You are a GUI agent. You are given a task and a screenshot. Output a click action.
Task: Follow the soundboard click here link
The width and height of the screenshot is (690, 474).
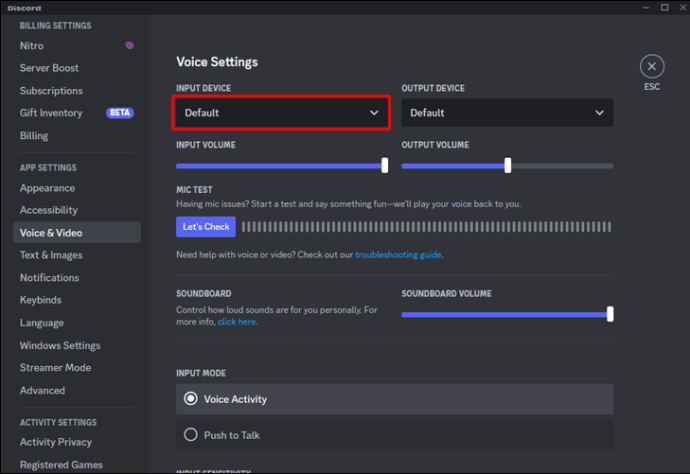click(237, 322)
